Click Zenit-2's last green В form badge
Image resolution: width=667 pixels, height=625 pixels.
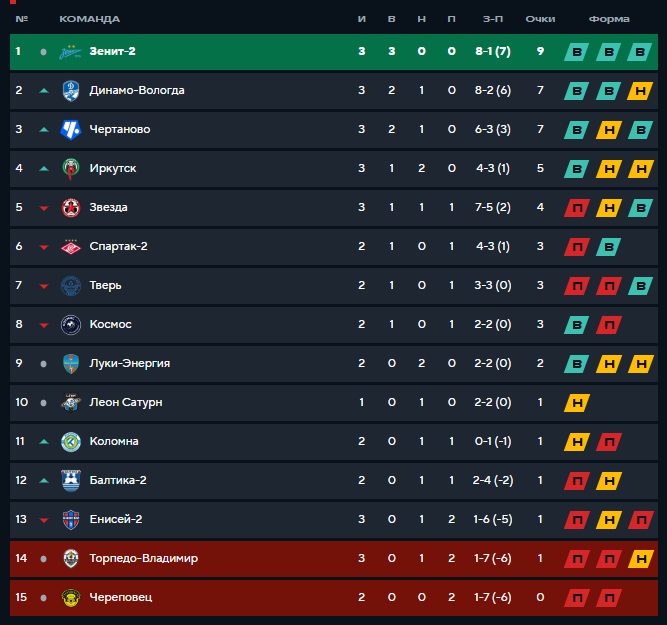(640, 52)
